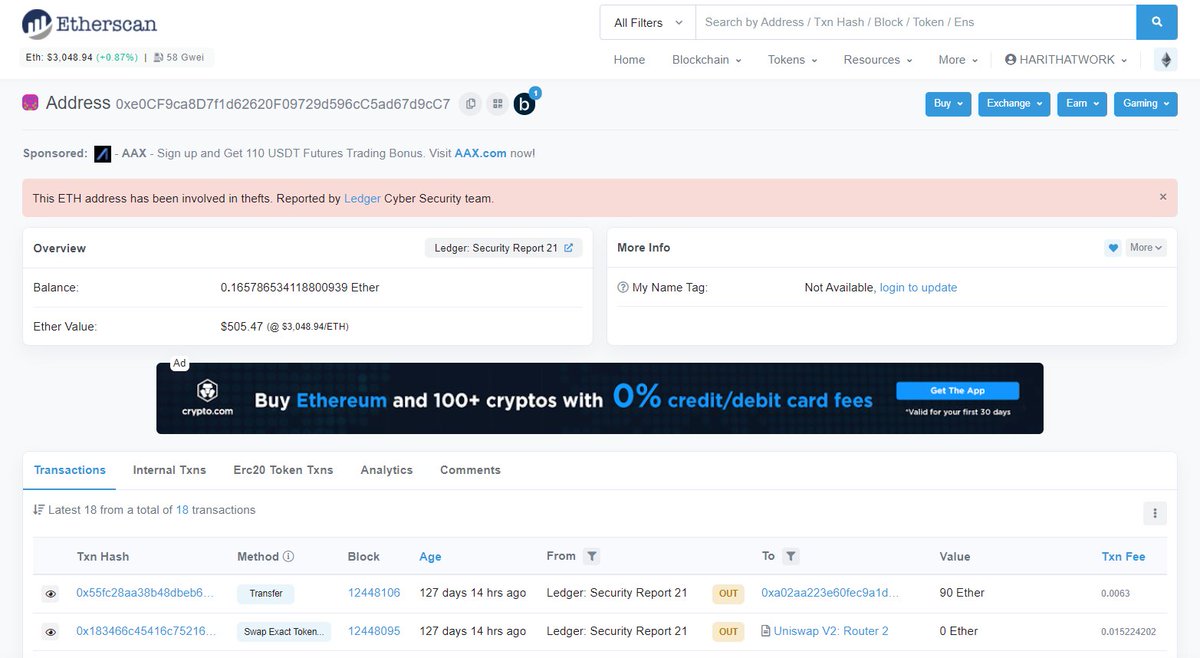Filter the From column
1200x658 pixels.
coord(591,557)
